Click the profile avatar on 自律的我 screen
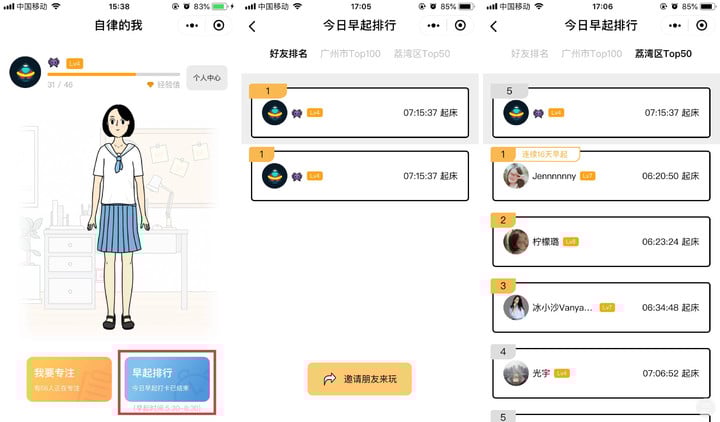The height and width of the screenshot is (422, 720). point(25,72)
